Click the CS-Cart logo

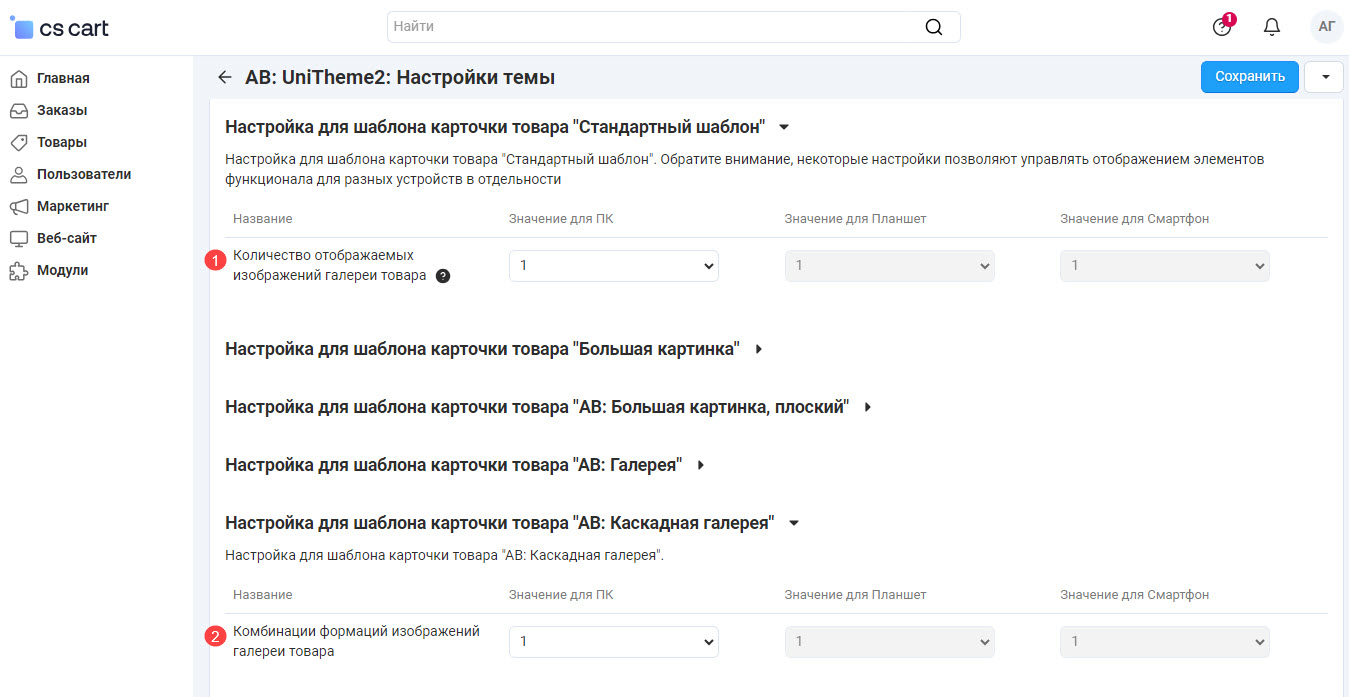pos(60,28)
